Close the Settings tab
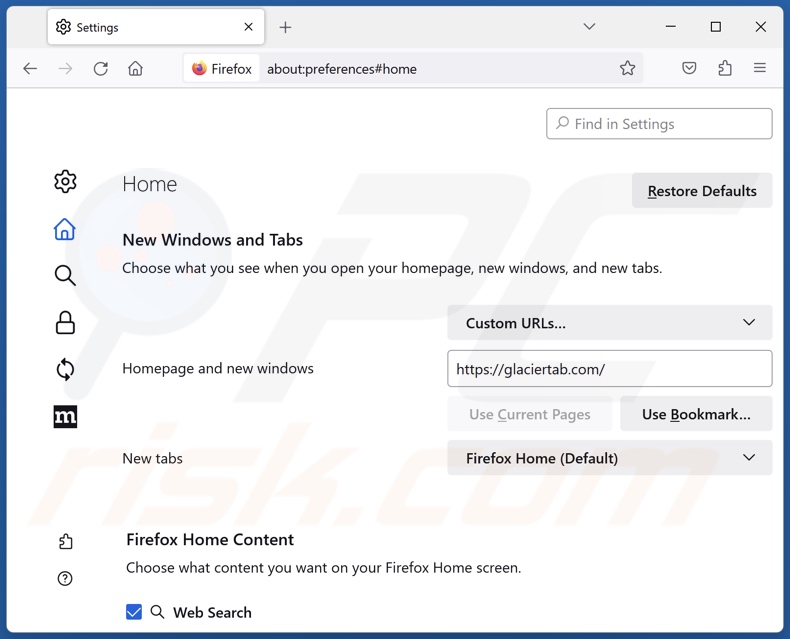The height and width of the screenshot is (639, 790). (248, 27)
